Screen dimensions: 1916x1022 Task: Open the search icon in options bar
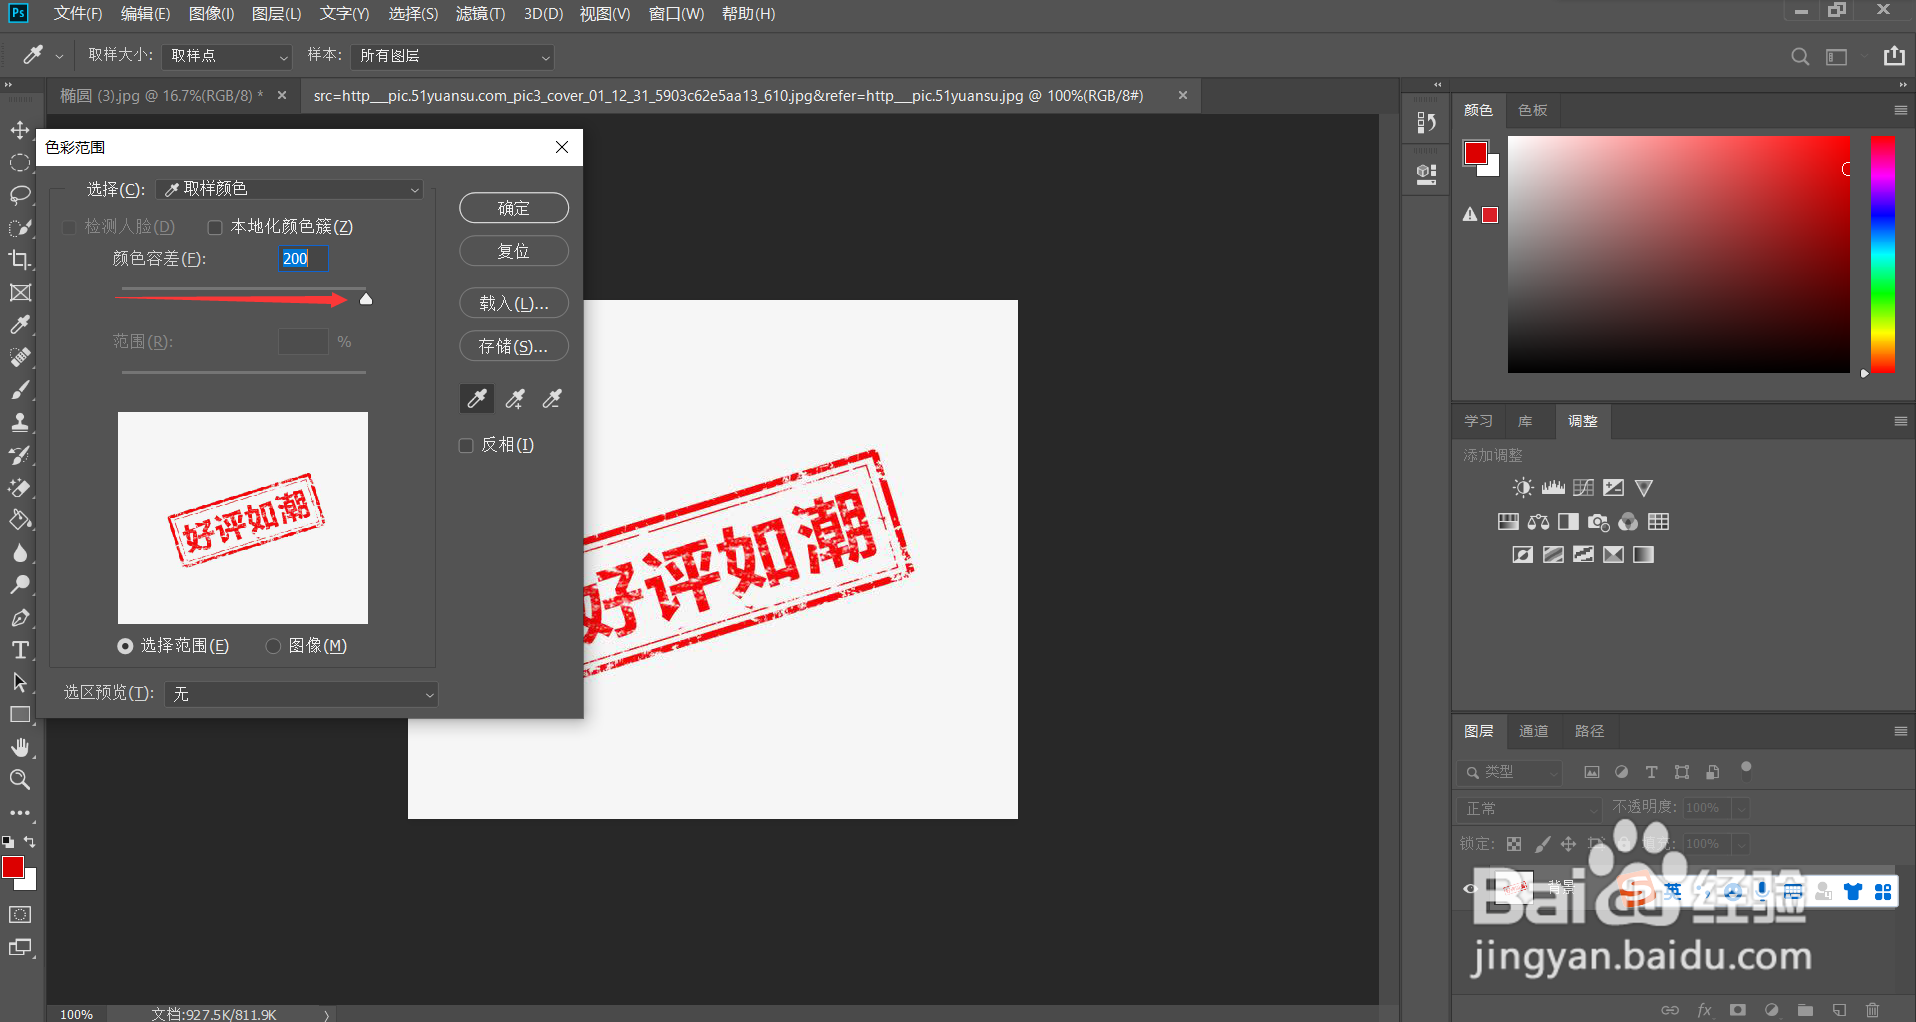coord(1800,57)
